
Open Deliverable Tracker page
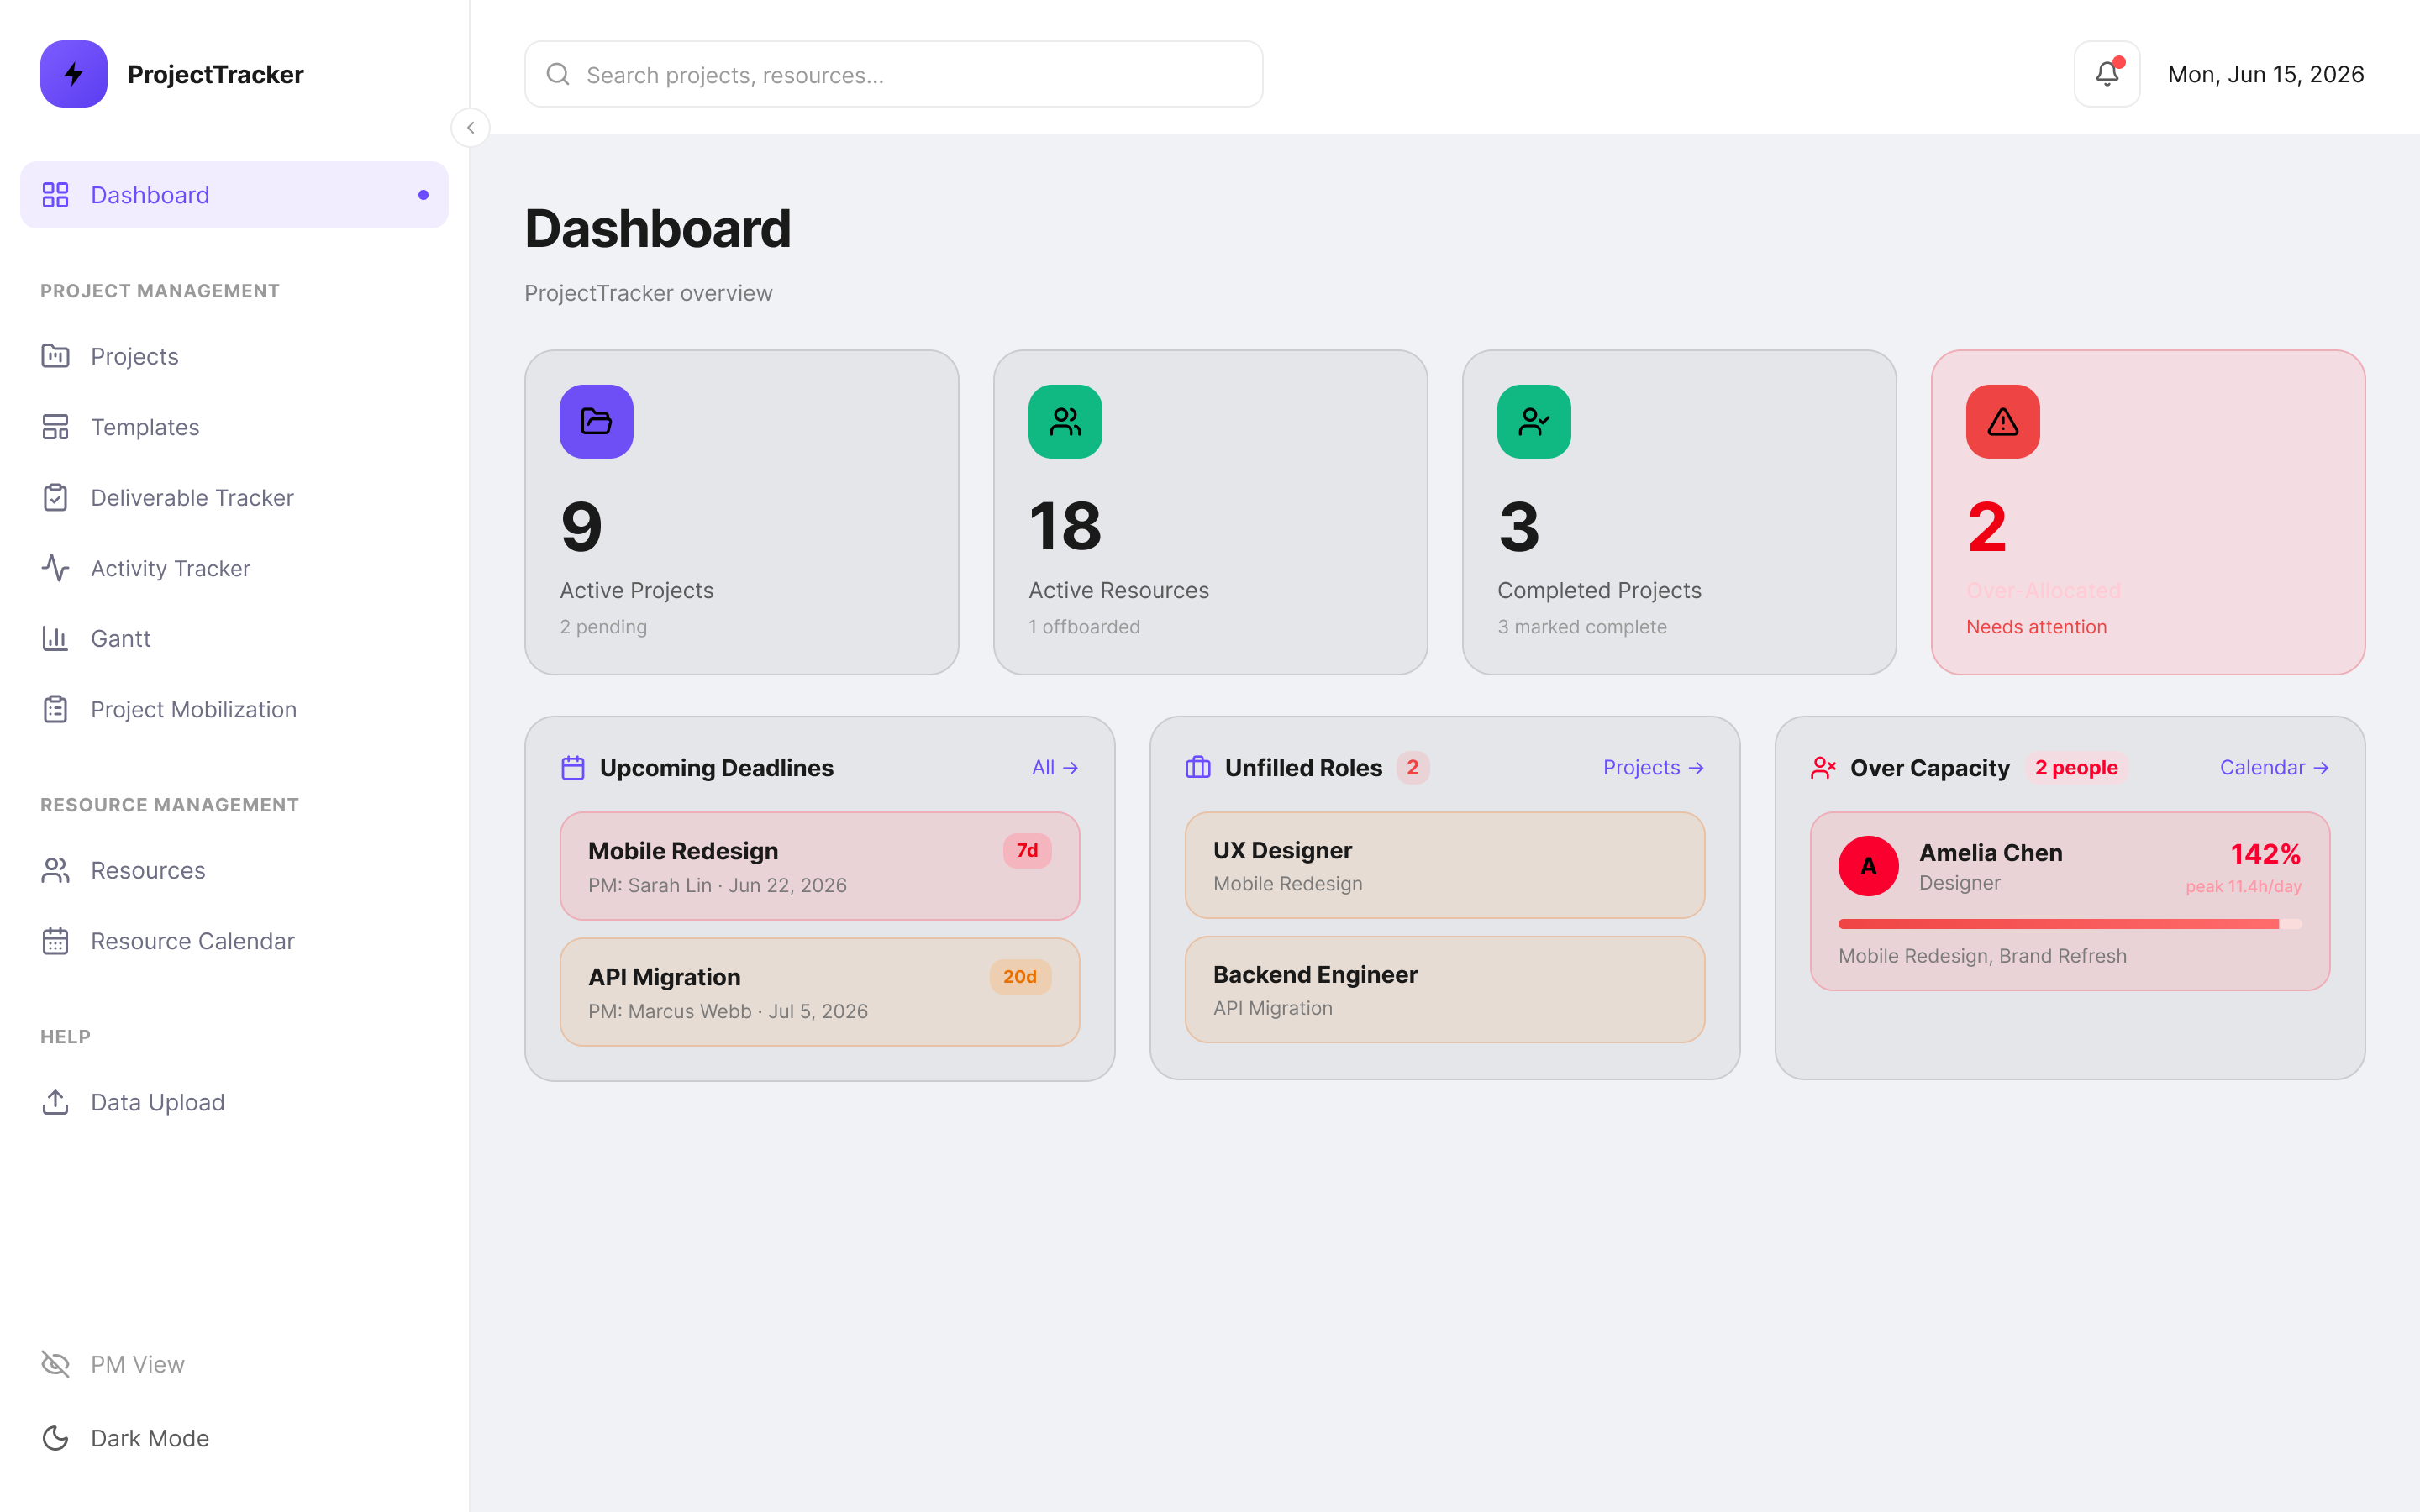[x=234, y=497]
